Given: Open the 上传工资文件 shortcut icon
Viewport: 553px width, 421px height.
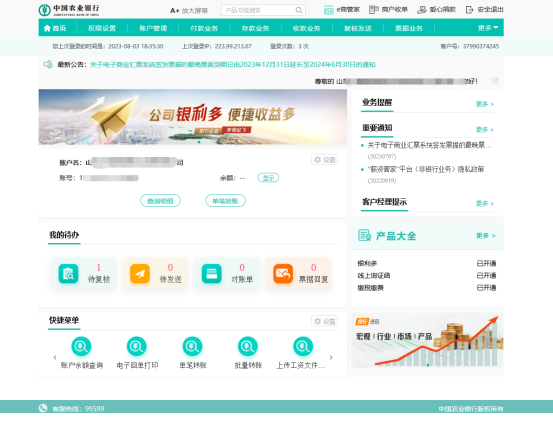Looking at the screenshot, I should point(303,347).
